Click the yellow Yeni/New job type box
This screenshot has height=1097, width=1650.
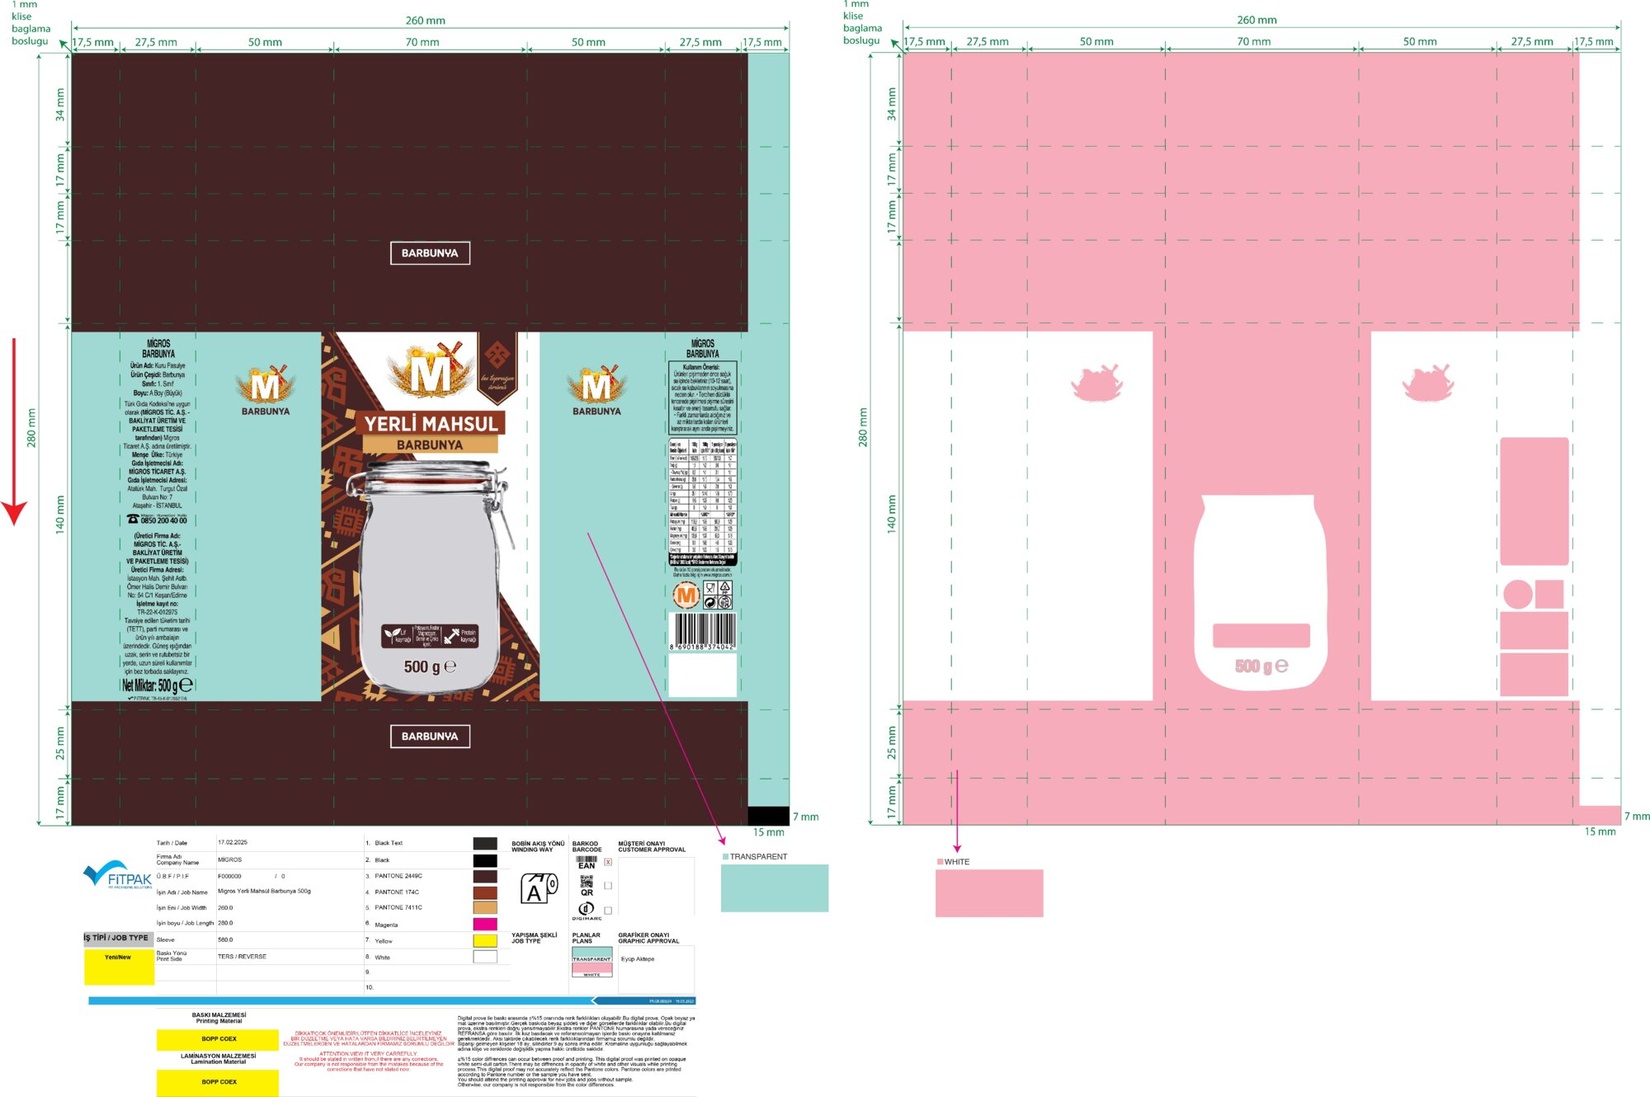[118, 965]
